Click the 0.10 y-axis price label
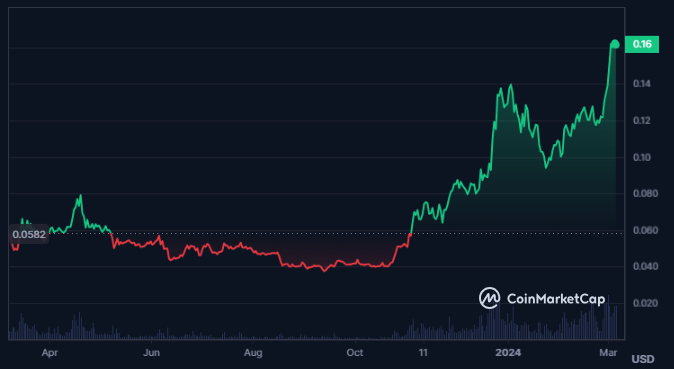The image size is (674, 369). click(x=641, y=157)
